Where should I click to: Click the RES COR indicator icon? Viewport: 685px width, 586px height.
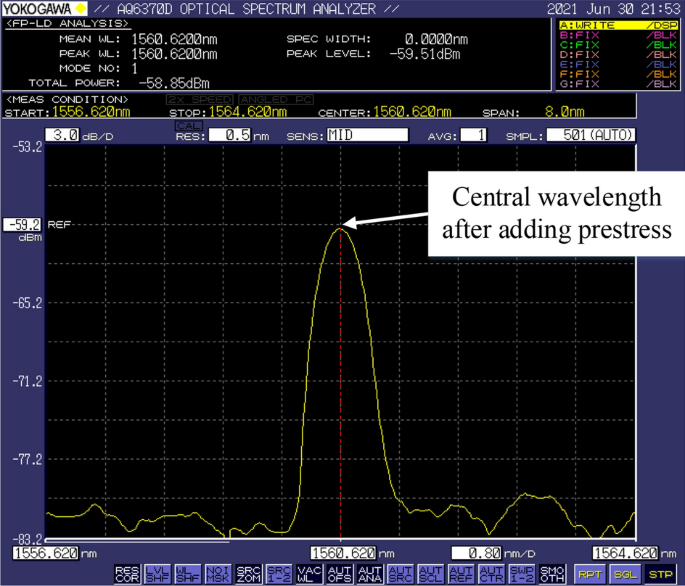[127, 573]
